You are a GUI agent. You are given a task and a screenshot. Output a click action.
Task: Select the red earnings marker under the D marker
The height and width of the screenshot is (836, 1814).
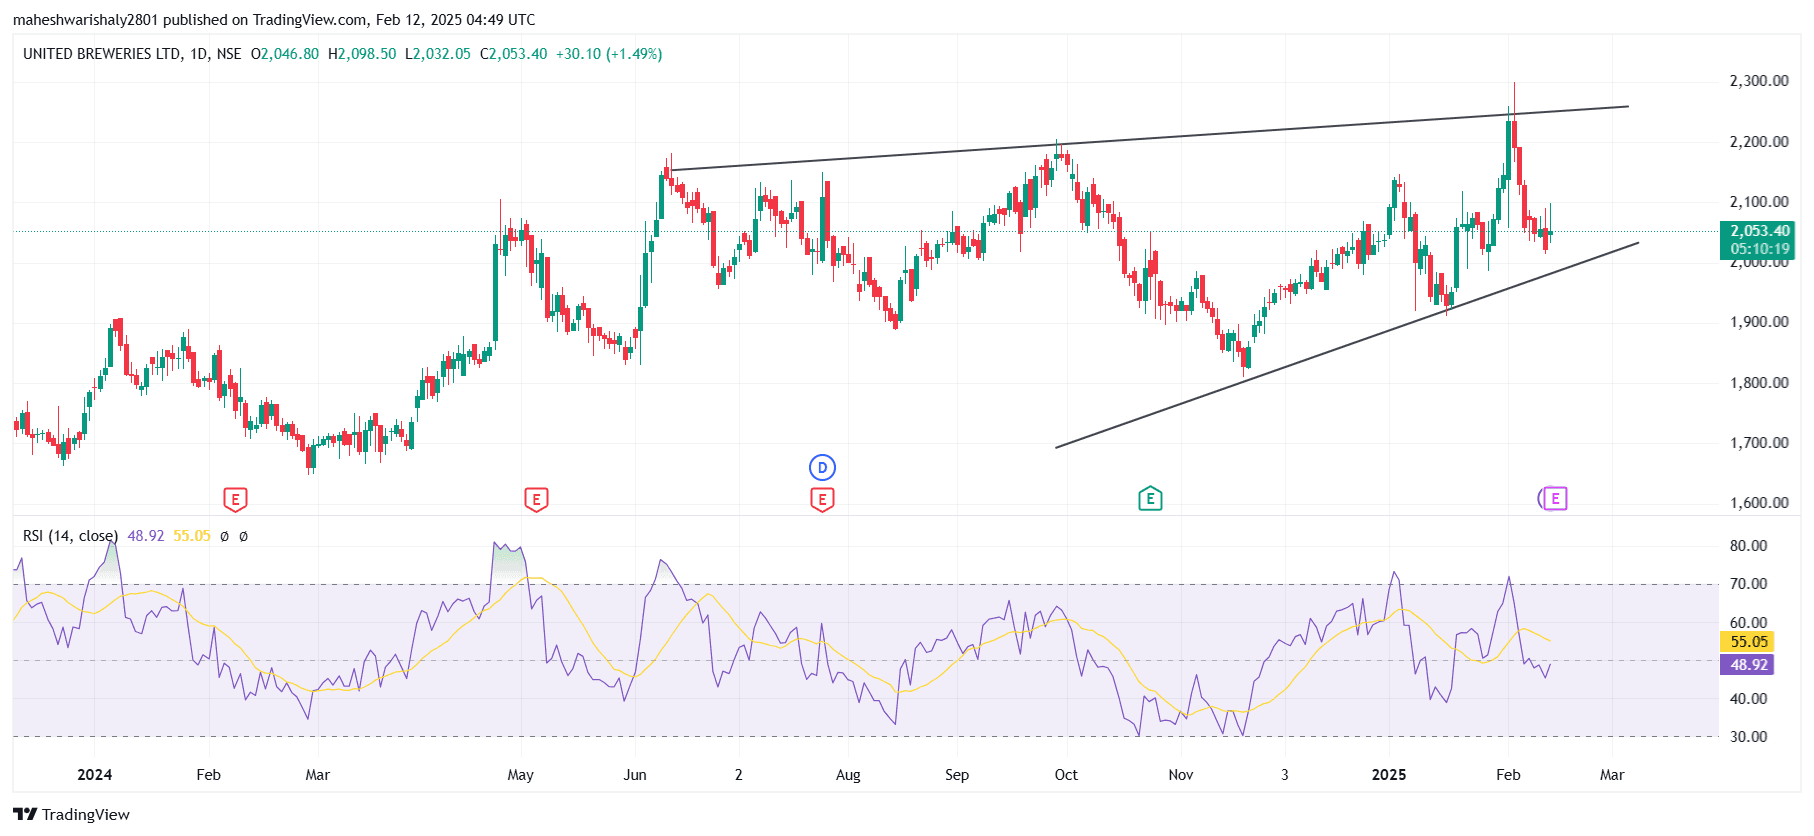pos(822,499)
